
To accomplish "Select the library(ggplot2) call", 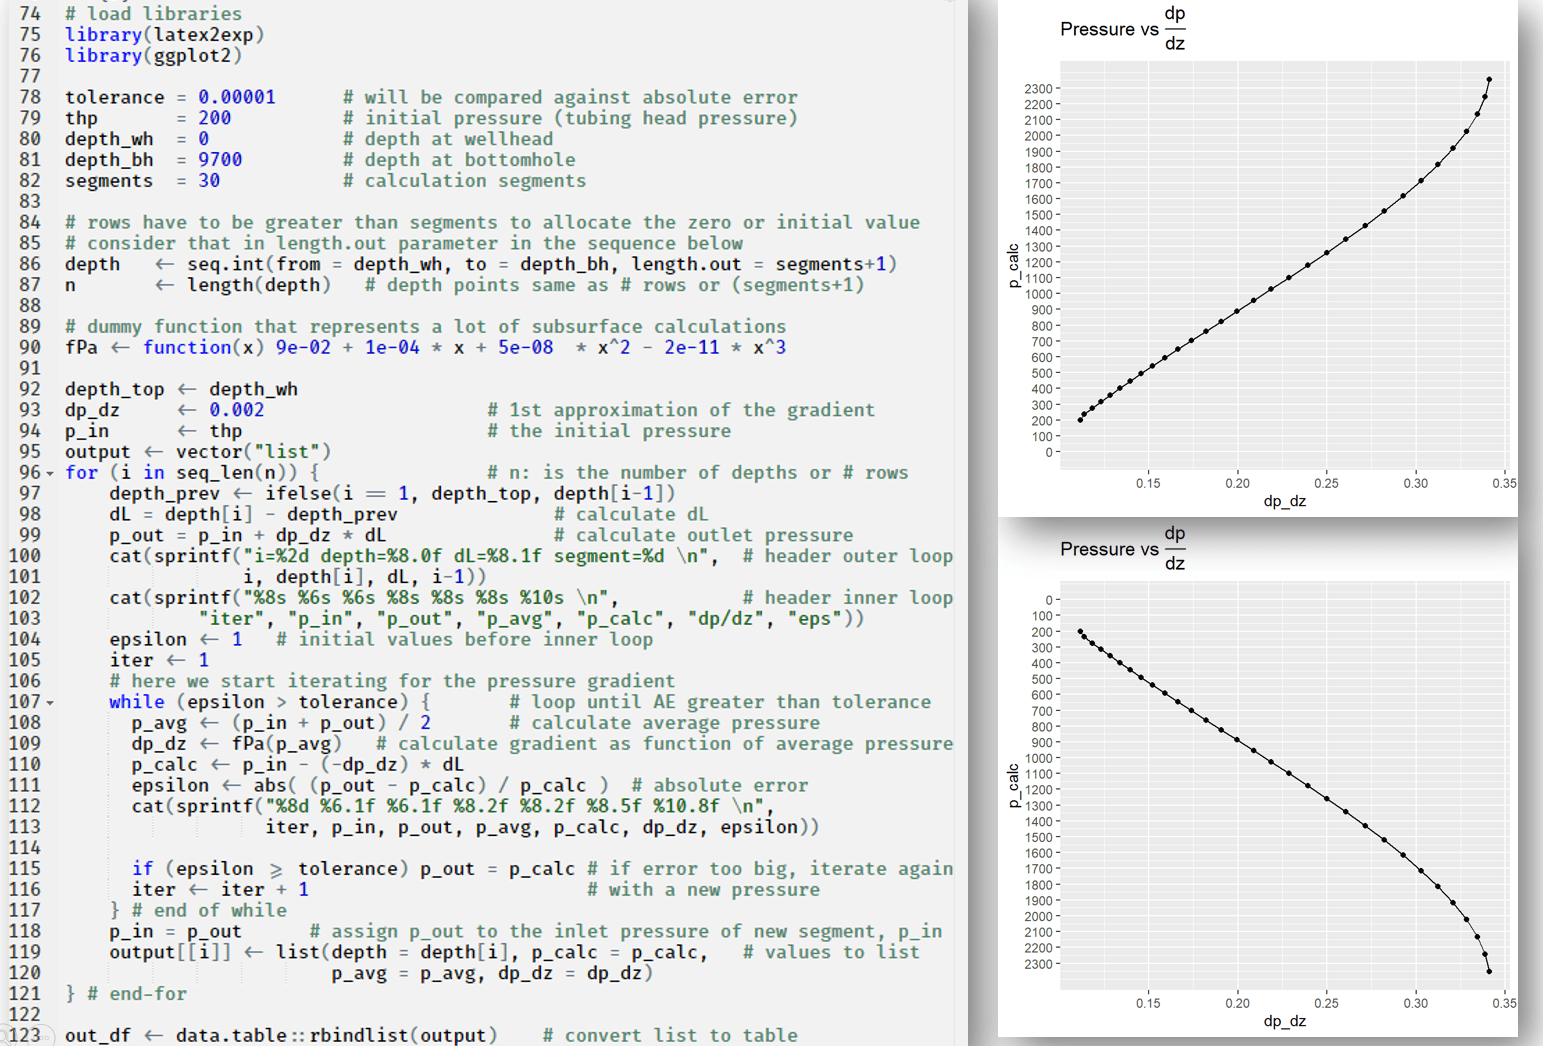I will (x=151, y=55).
